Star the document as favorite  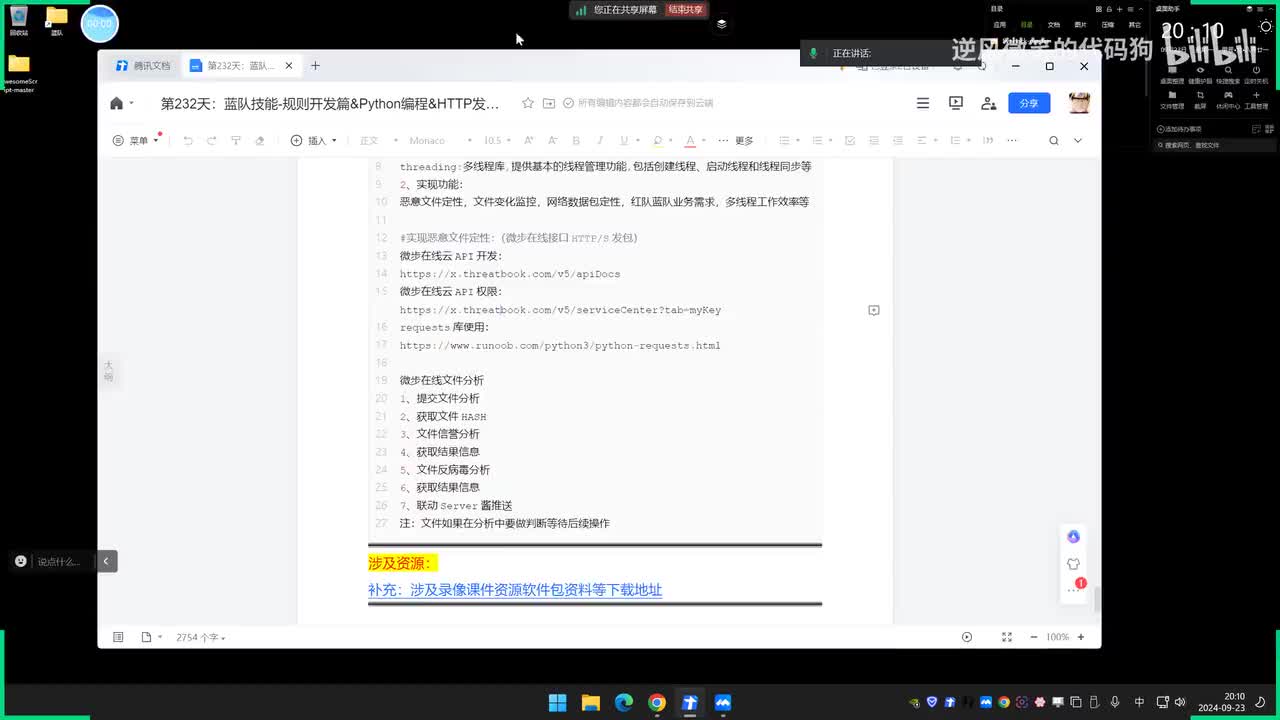click(x=528, y=103)
